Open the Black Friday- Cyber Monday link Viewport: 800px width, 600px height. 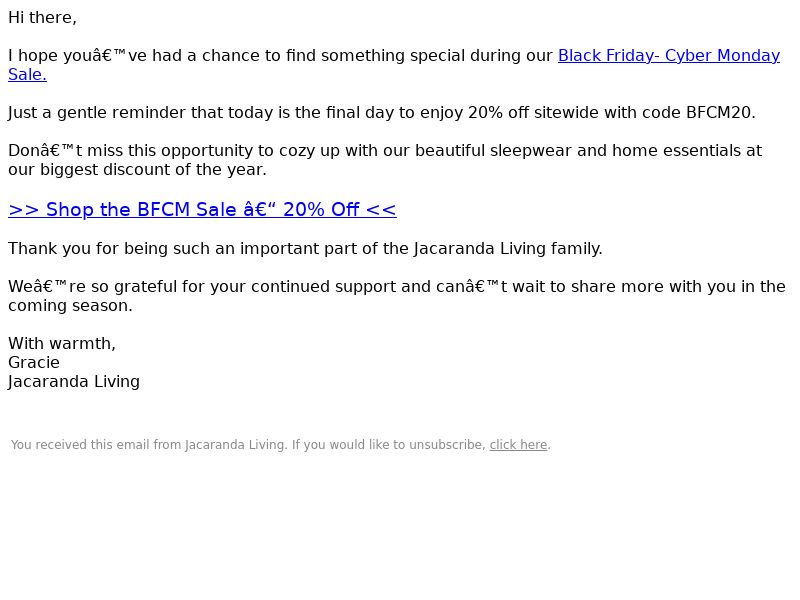point(668,55)
